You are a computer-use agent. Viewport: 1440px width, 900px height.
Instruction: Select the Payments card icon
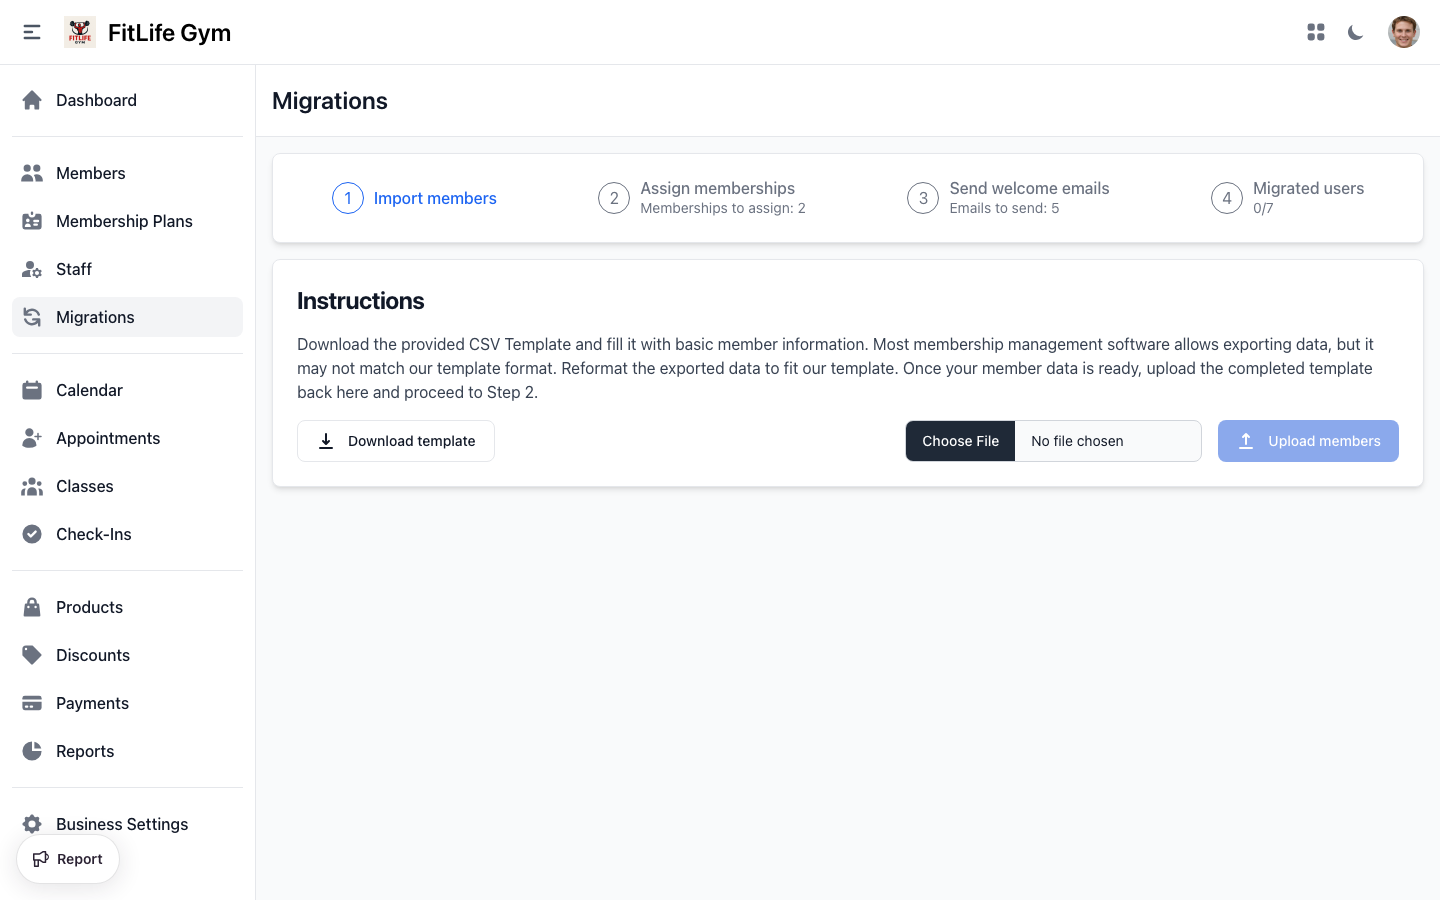point(31,703)
